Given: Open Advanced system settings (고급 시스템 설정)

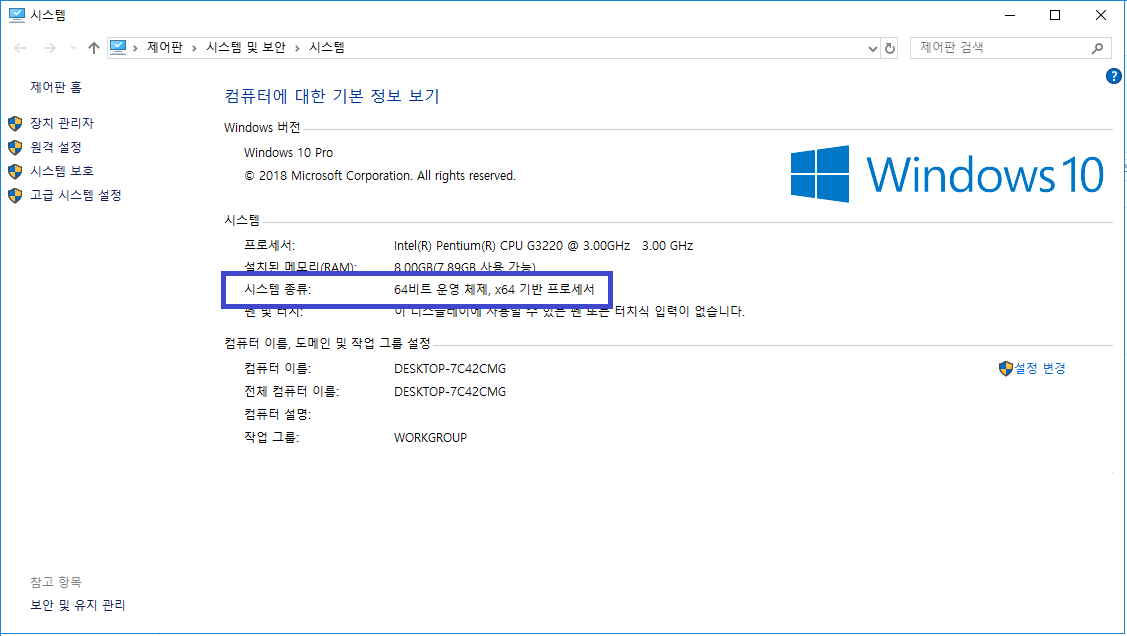Looking at the screenshot, I should [x=75, y=195].
